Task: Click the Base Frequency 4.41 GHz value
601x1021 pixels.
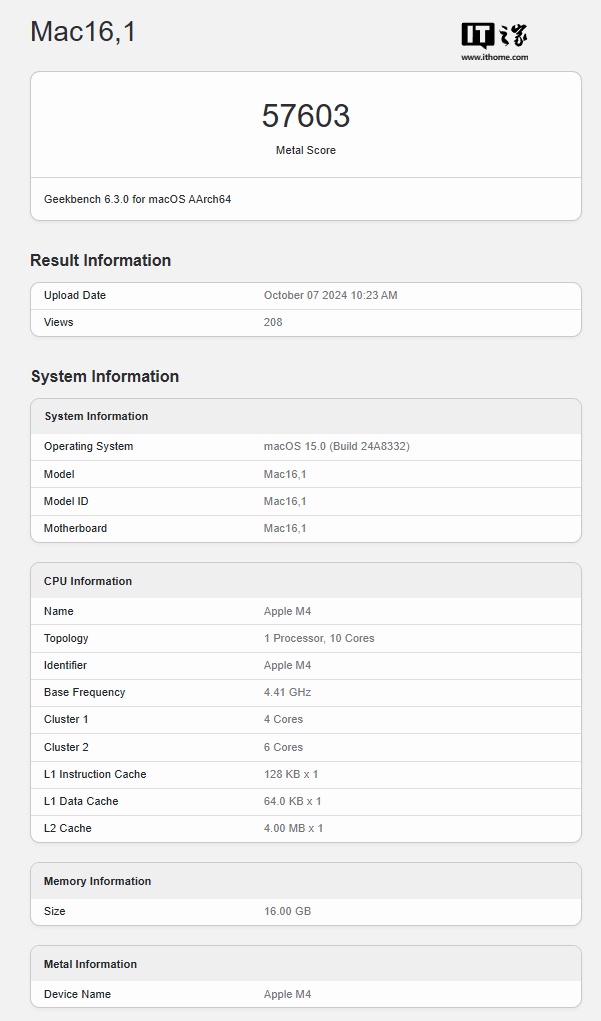Action: [x=285, y=692]
